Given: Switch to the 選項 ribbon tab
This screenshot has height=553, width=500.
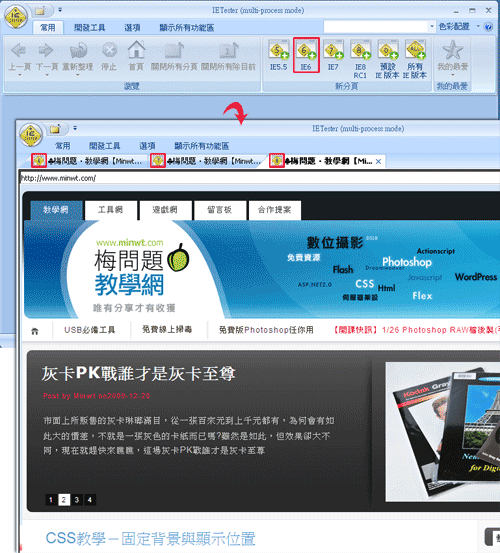Looking at the screenshot, I should point(132,28).
